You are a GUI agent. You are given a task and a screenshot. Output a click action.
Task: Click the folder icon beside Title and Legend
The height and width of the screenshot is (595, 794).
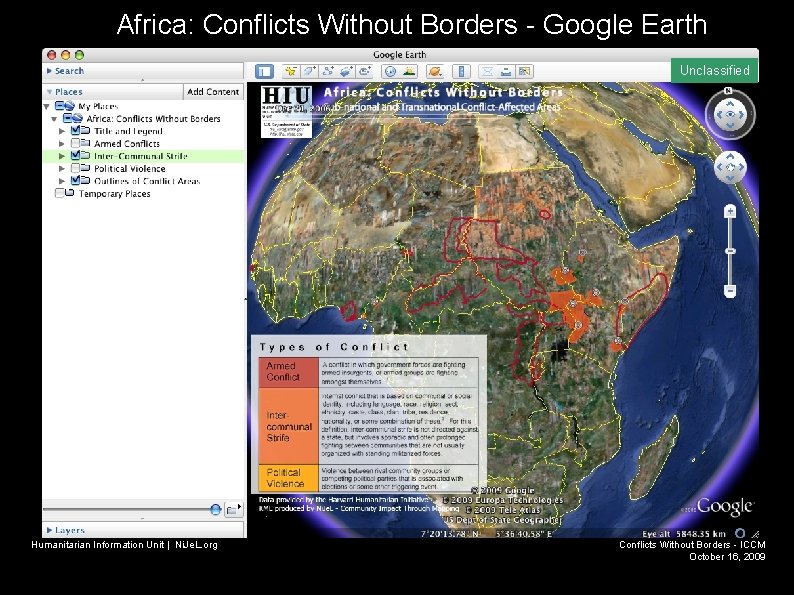[x=85, y=131]
